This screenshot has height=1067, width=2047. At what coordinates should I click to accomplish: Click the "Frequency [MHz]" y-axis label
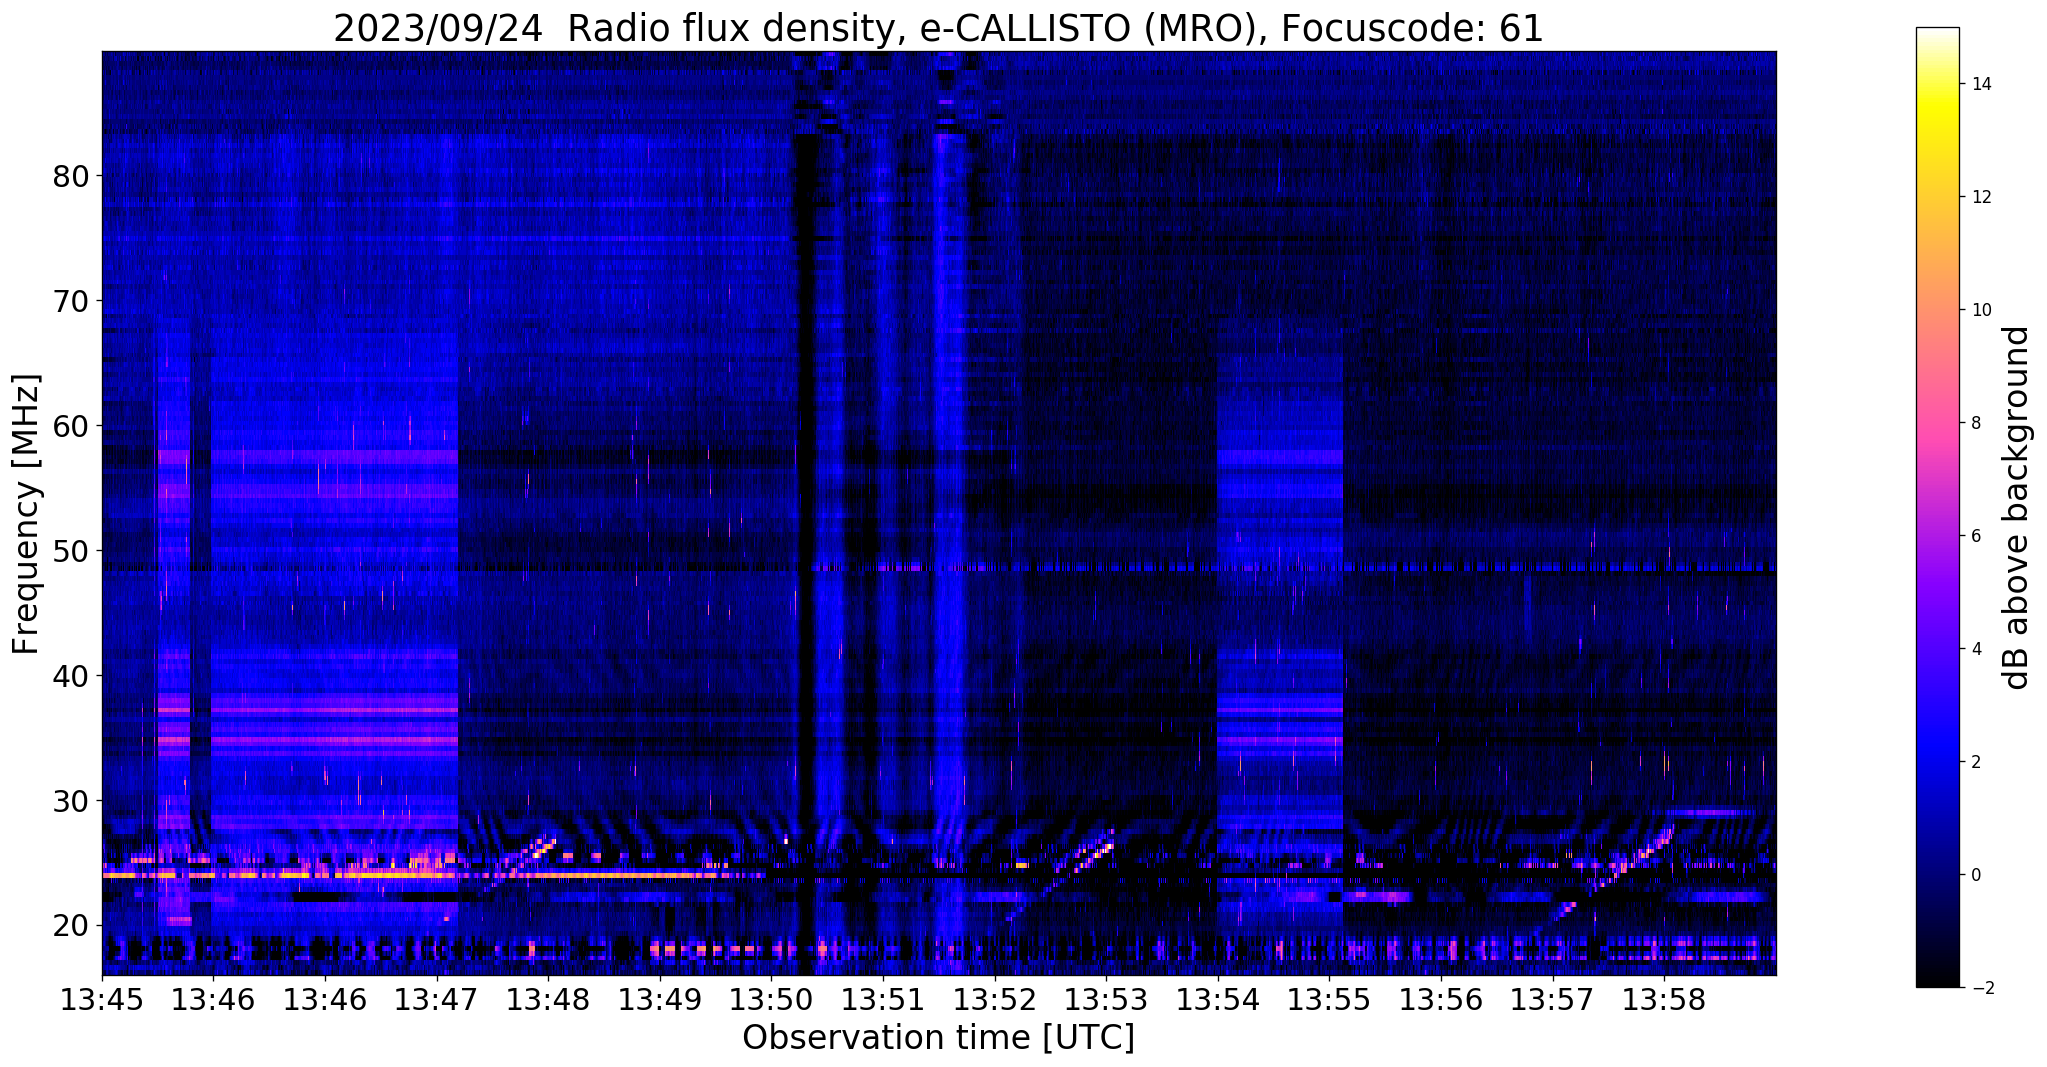tap(26, 514)
